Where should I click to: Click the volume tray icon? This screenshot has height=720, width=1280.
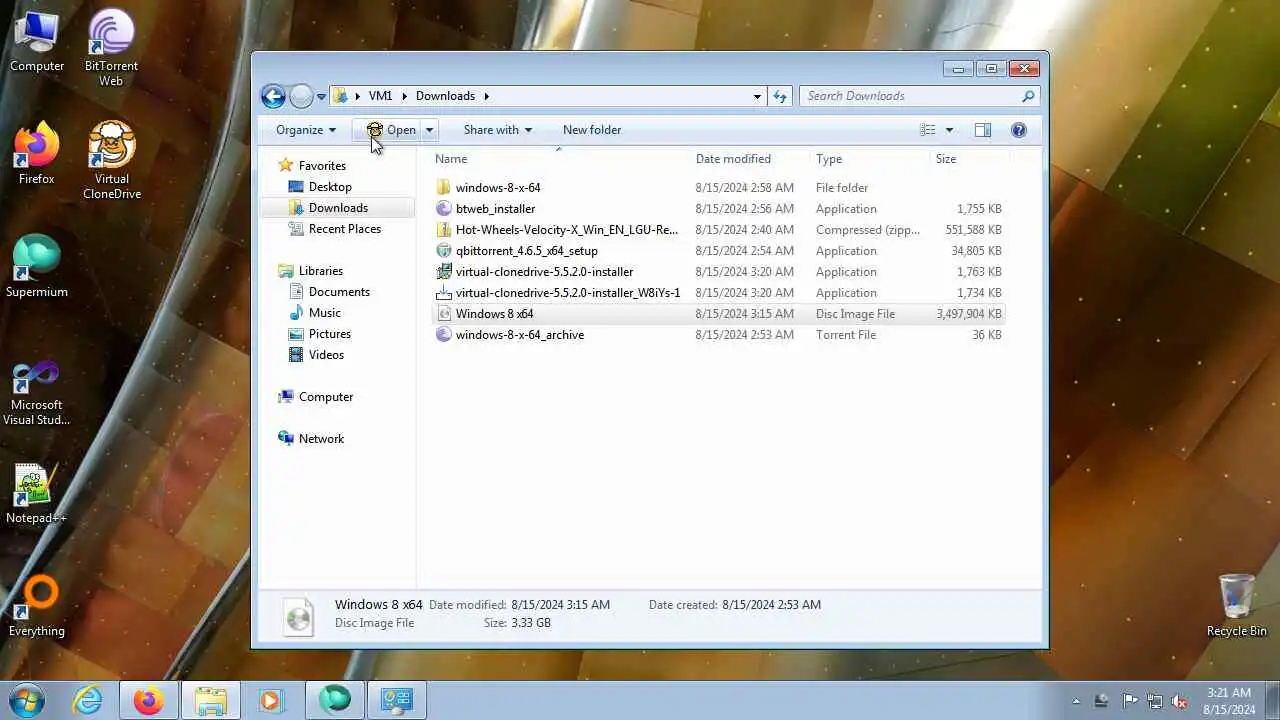point(1180,701)
